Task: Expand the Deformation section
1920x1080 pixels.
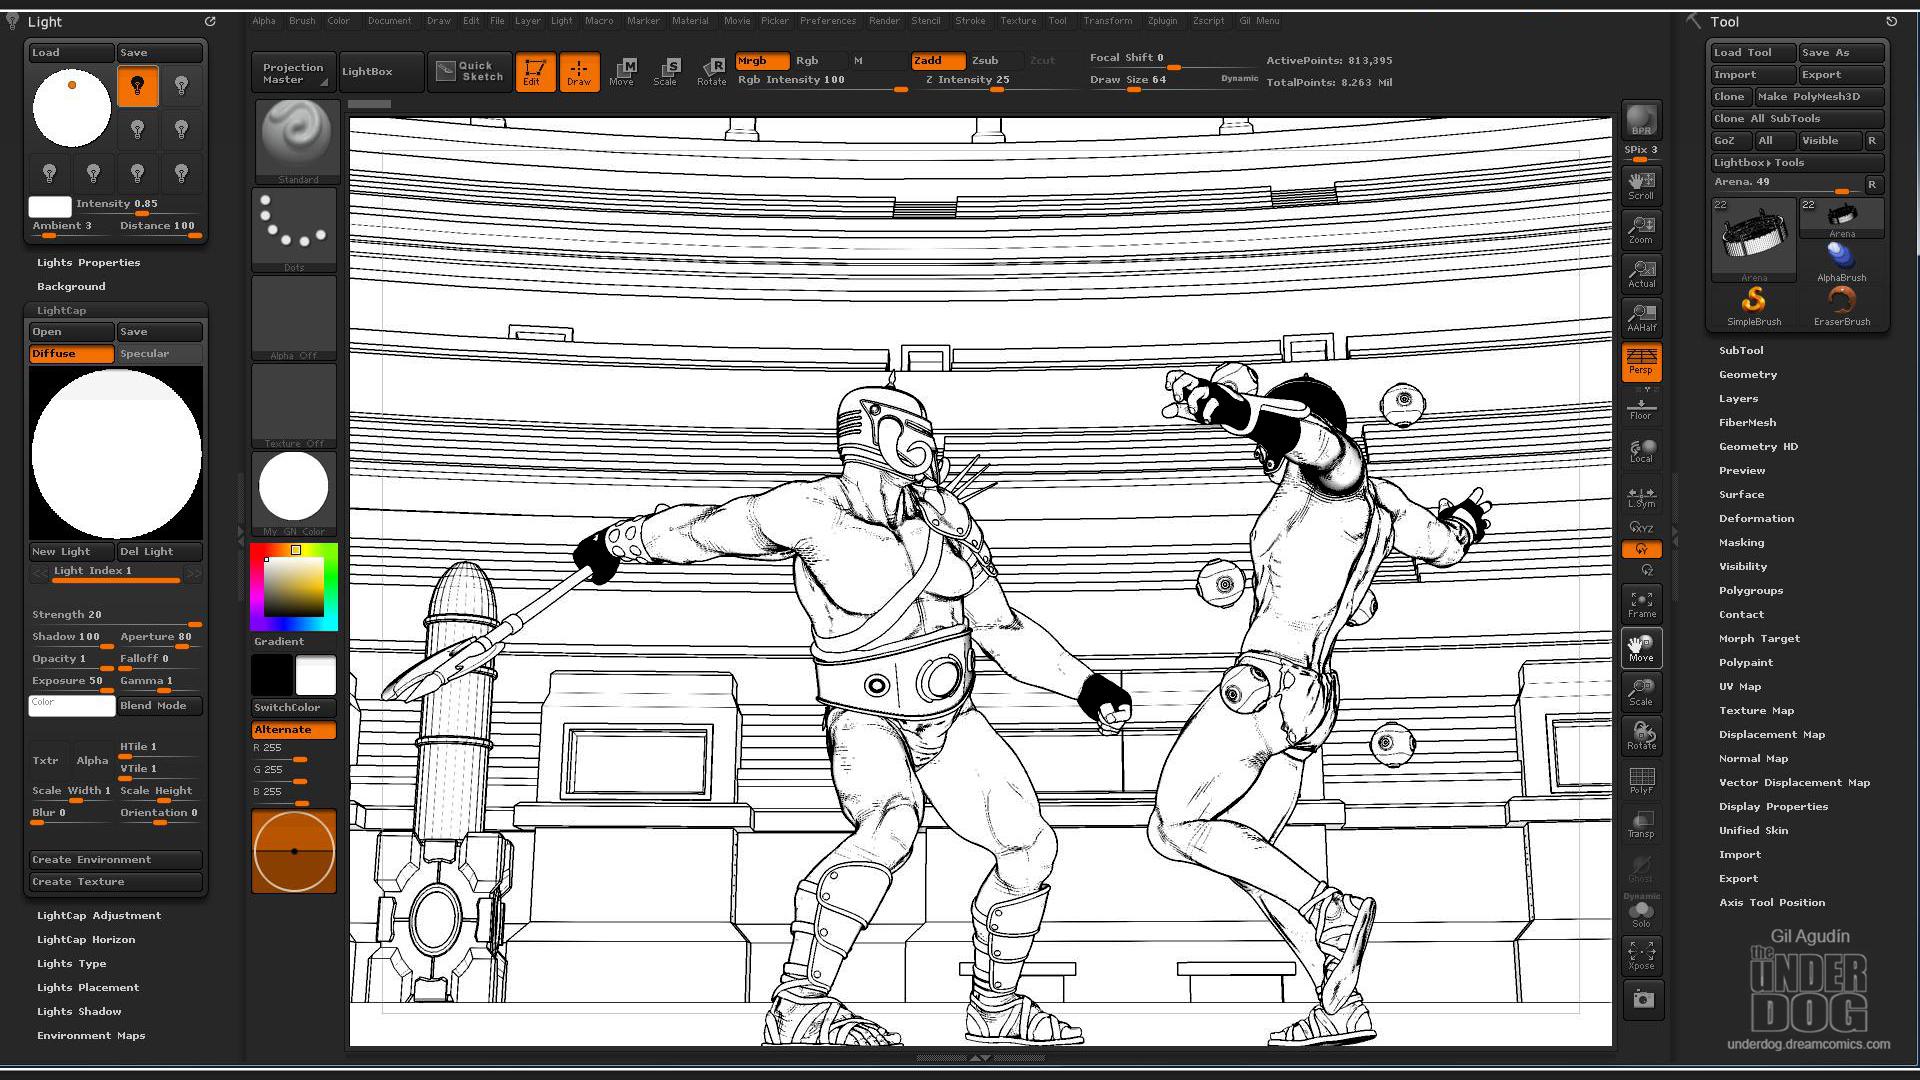Action: (x=1756, y=519)
